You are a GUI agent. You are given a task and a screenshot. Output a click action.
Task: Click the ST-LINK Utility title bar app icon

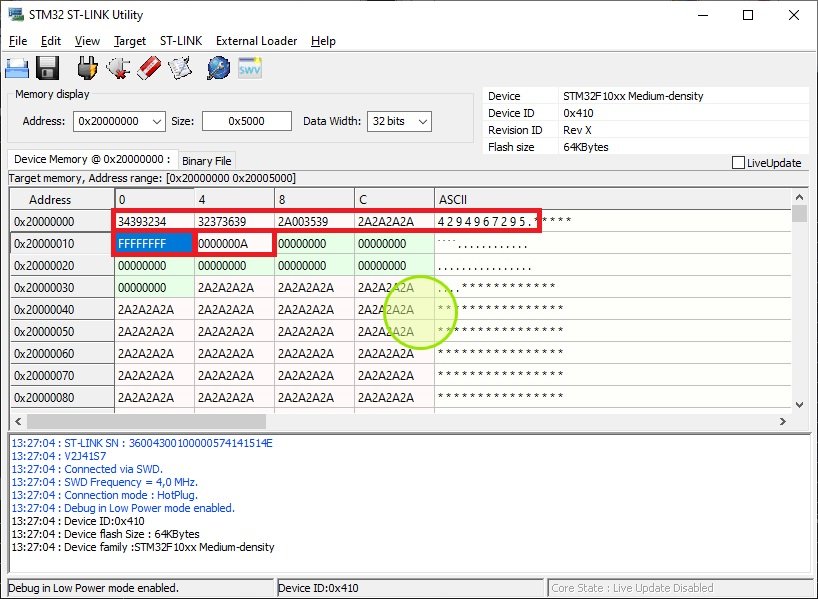click(x=16, y=15)
